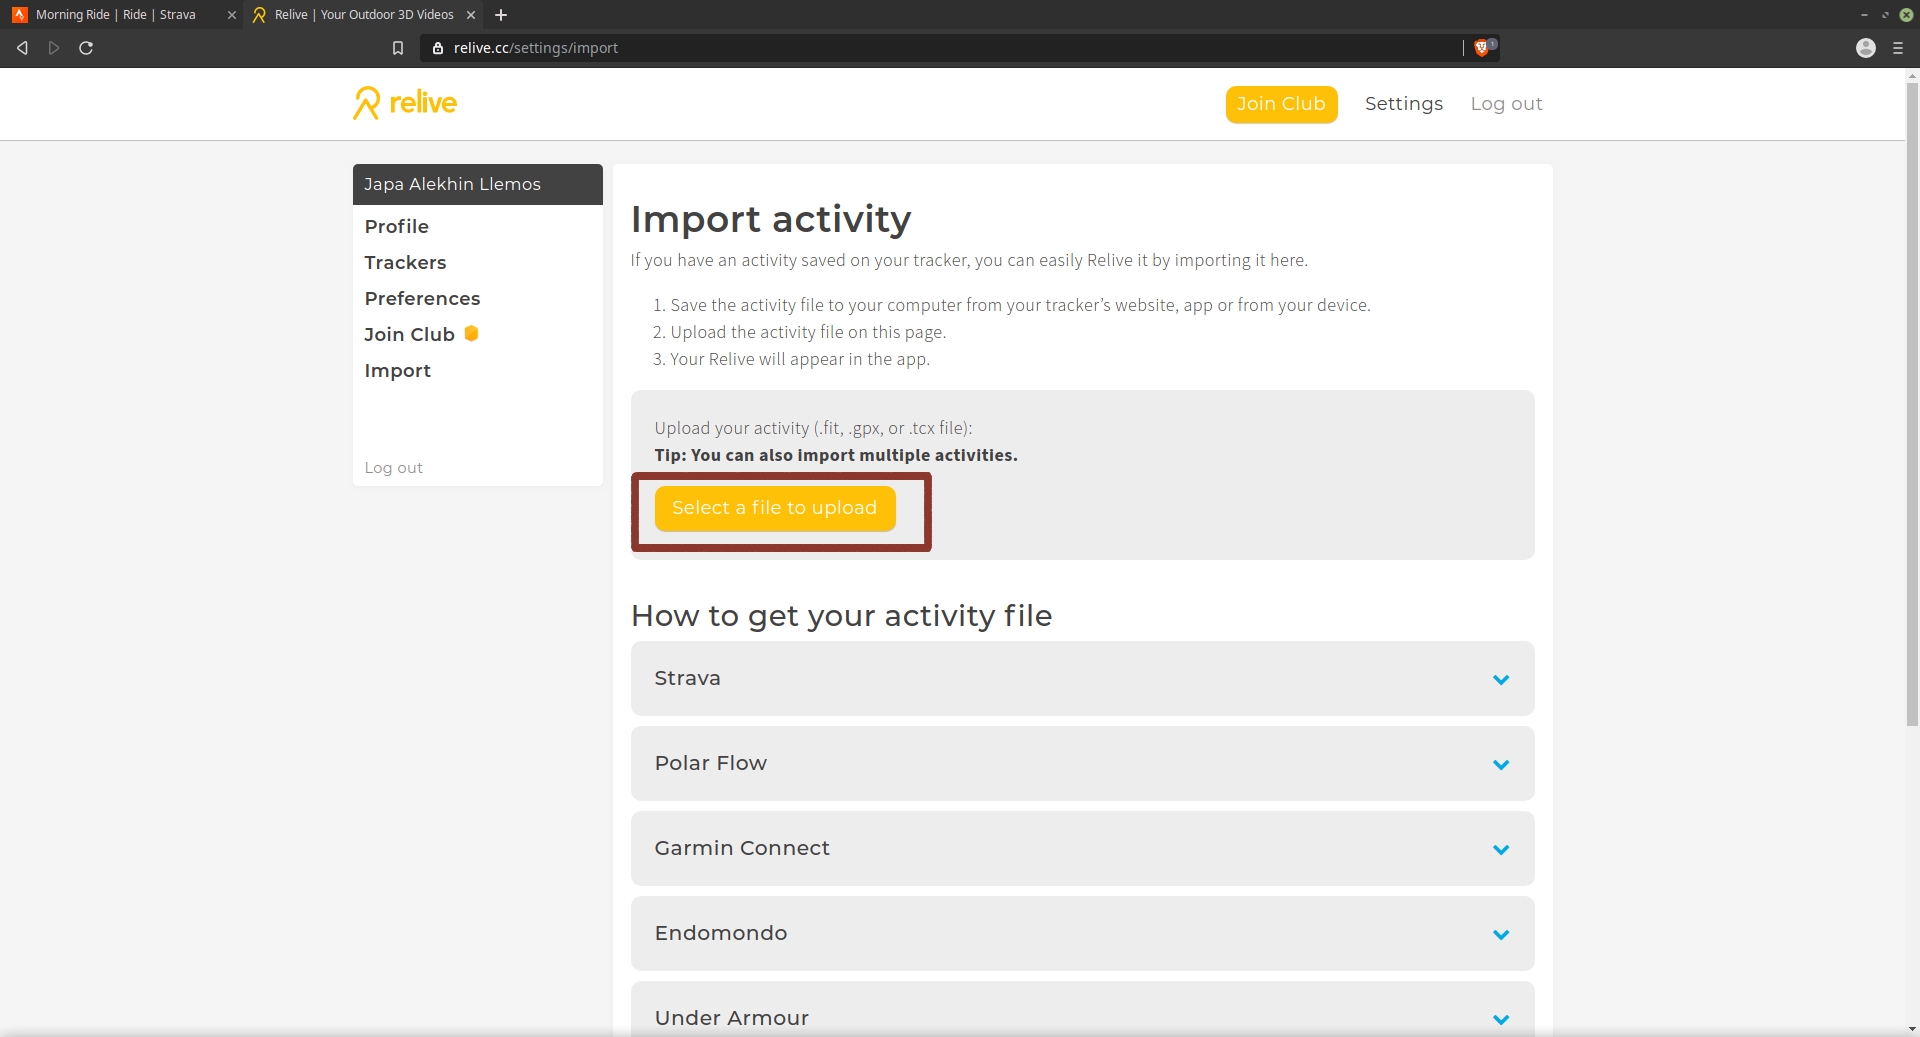Image resolution: width=1920 pixels, height=1037 pixels.
Task: Expand the Endomondo instructions chevron
Action: coord(1500,934)
